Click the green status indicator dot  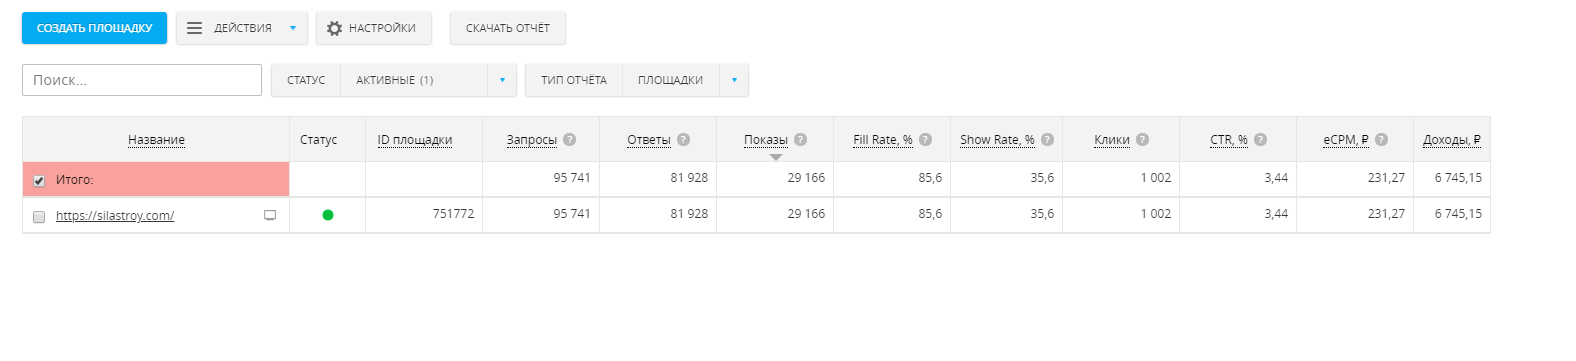pos(328,215)
